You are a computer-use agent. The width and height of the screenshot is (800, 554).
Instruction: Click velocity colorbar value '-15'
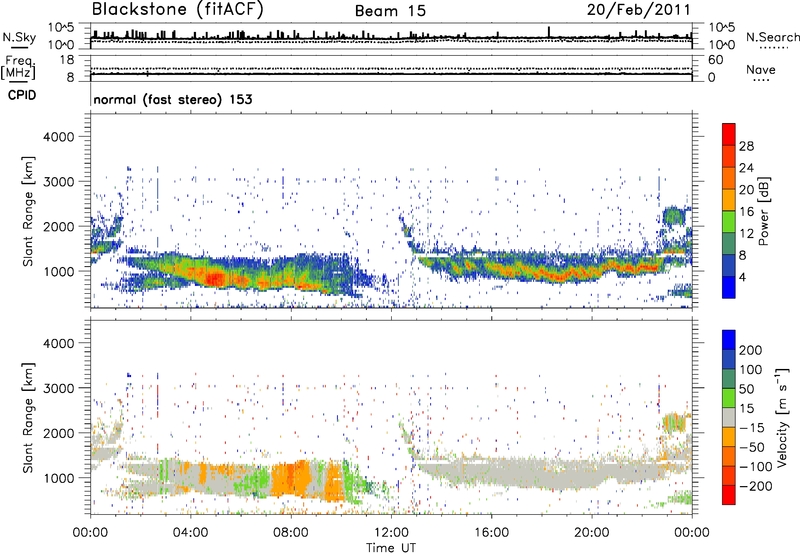[x=752, y=428]
